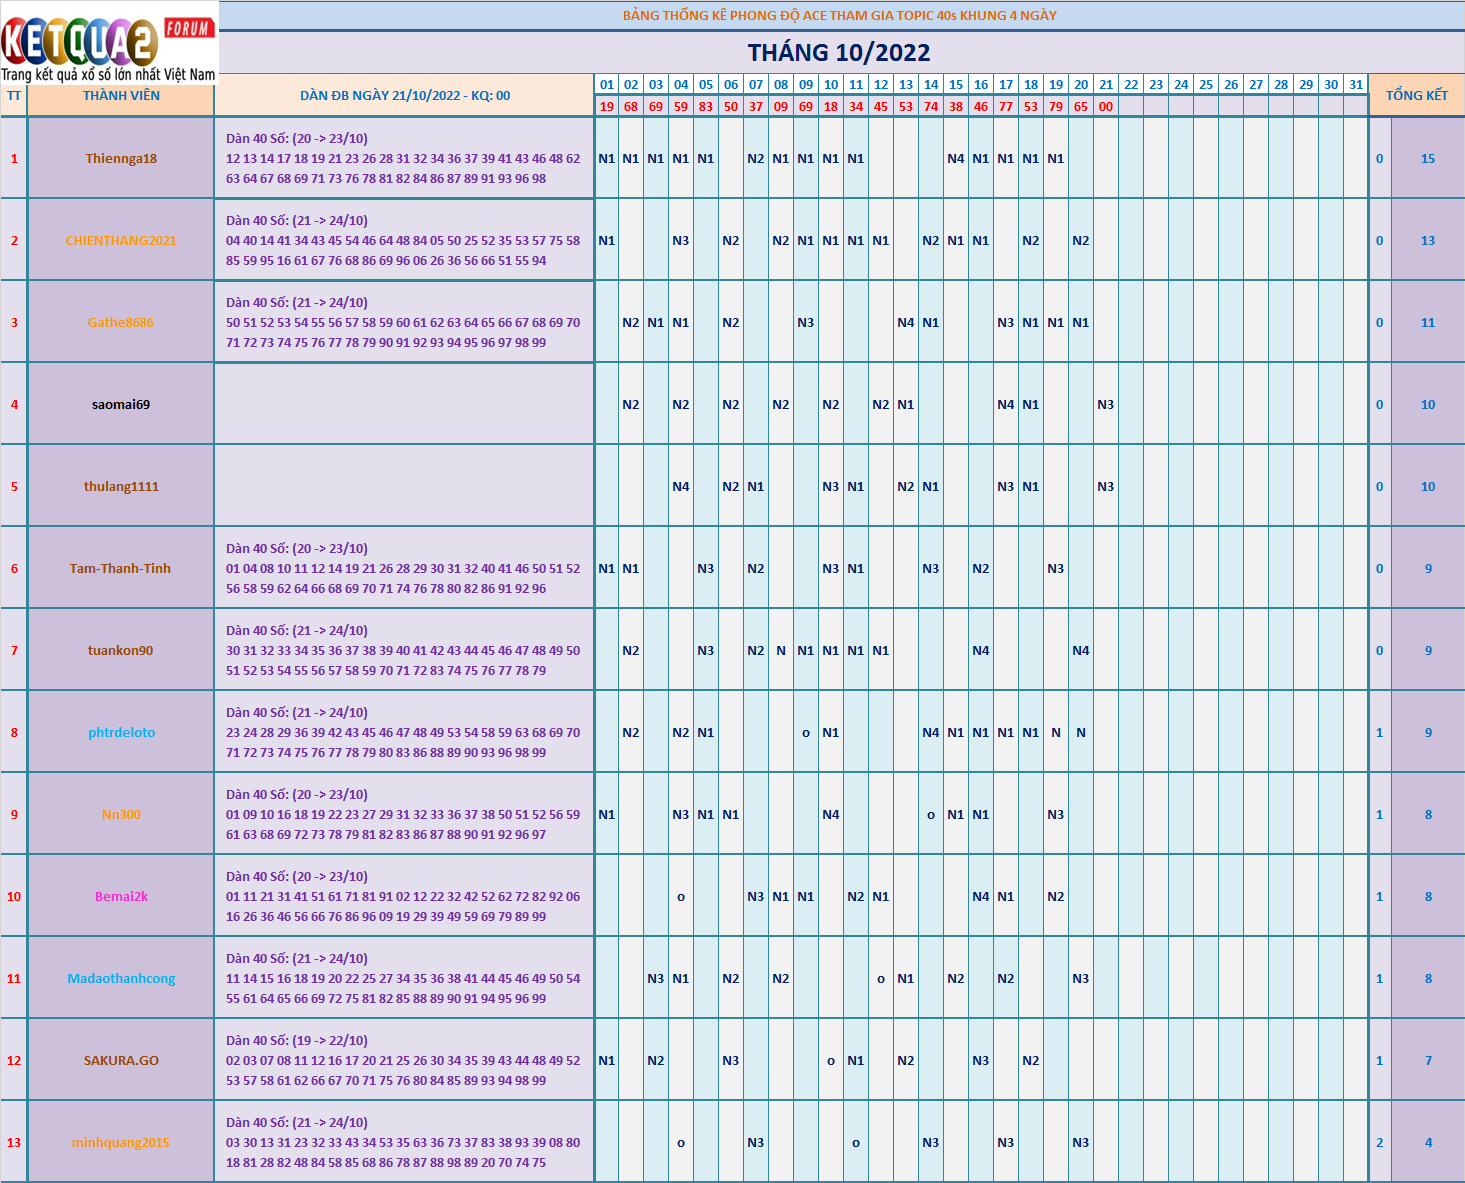
Task: Click N3 under day 19 in Tam-Thanh-Tinh row
Action: point(1056,568)
